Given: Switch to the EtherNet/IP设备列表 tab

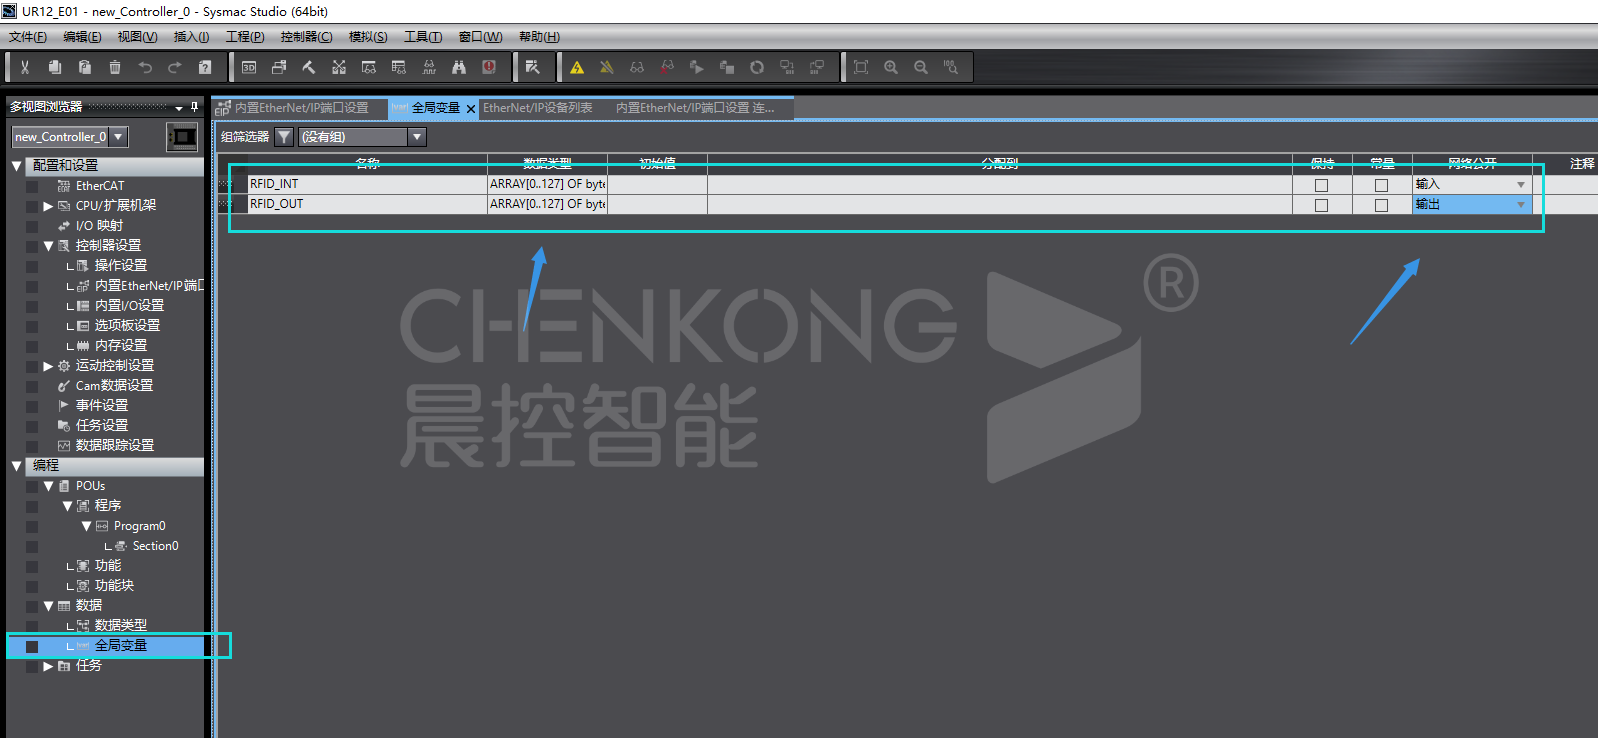Looking at the screenshot, I should tap(538, 108).
